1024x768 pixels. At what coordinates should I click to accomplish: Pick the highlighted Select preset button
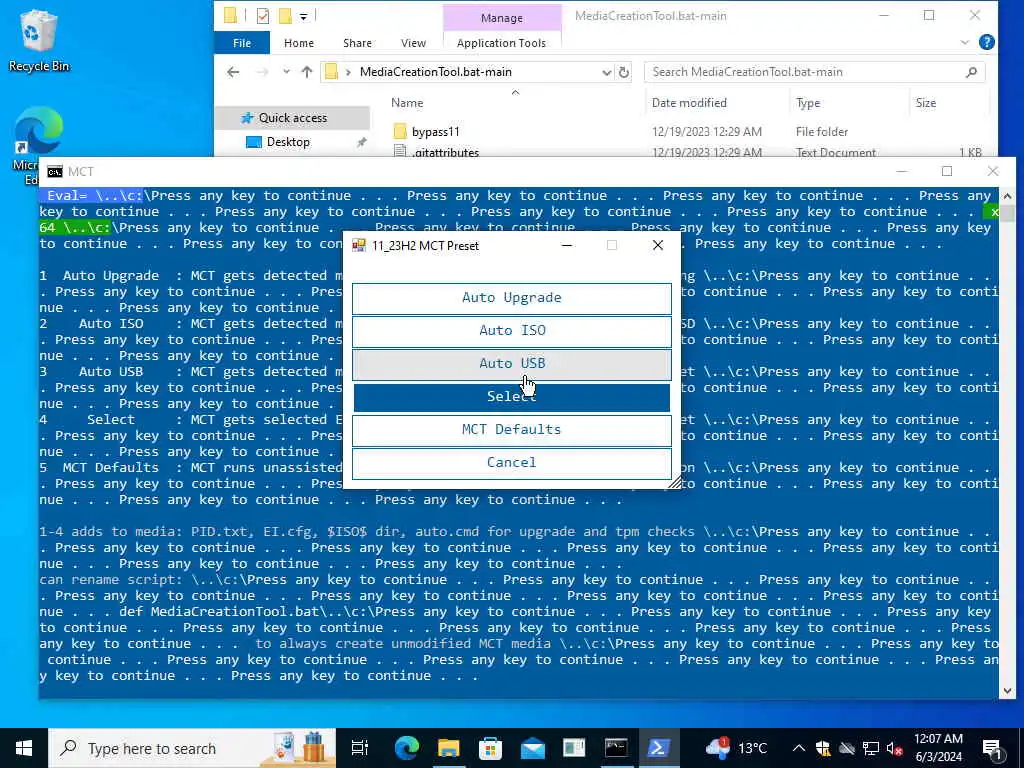pos(511,396)
